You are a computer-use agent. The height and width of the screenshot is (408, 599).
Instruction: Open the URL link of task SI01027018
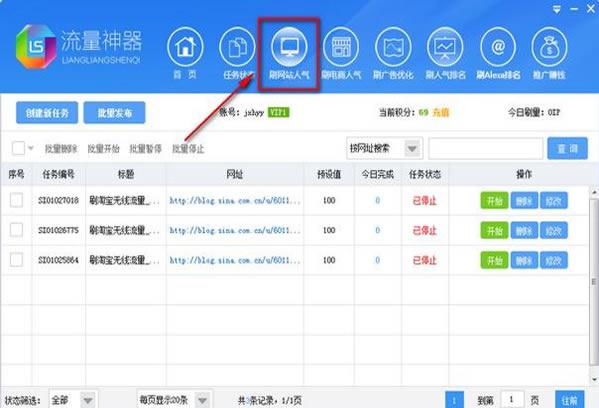(235, 200)
